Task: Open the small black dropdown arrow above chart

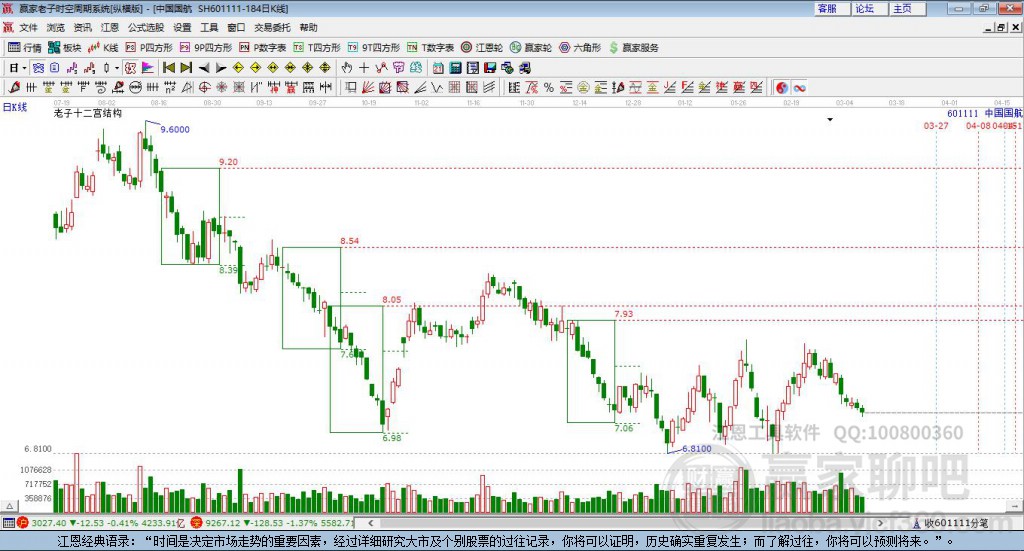Action: [830, 119]
